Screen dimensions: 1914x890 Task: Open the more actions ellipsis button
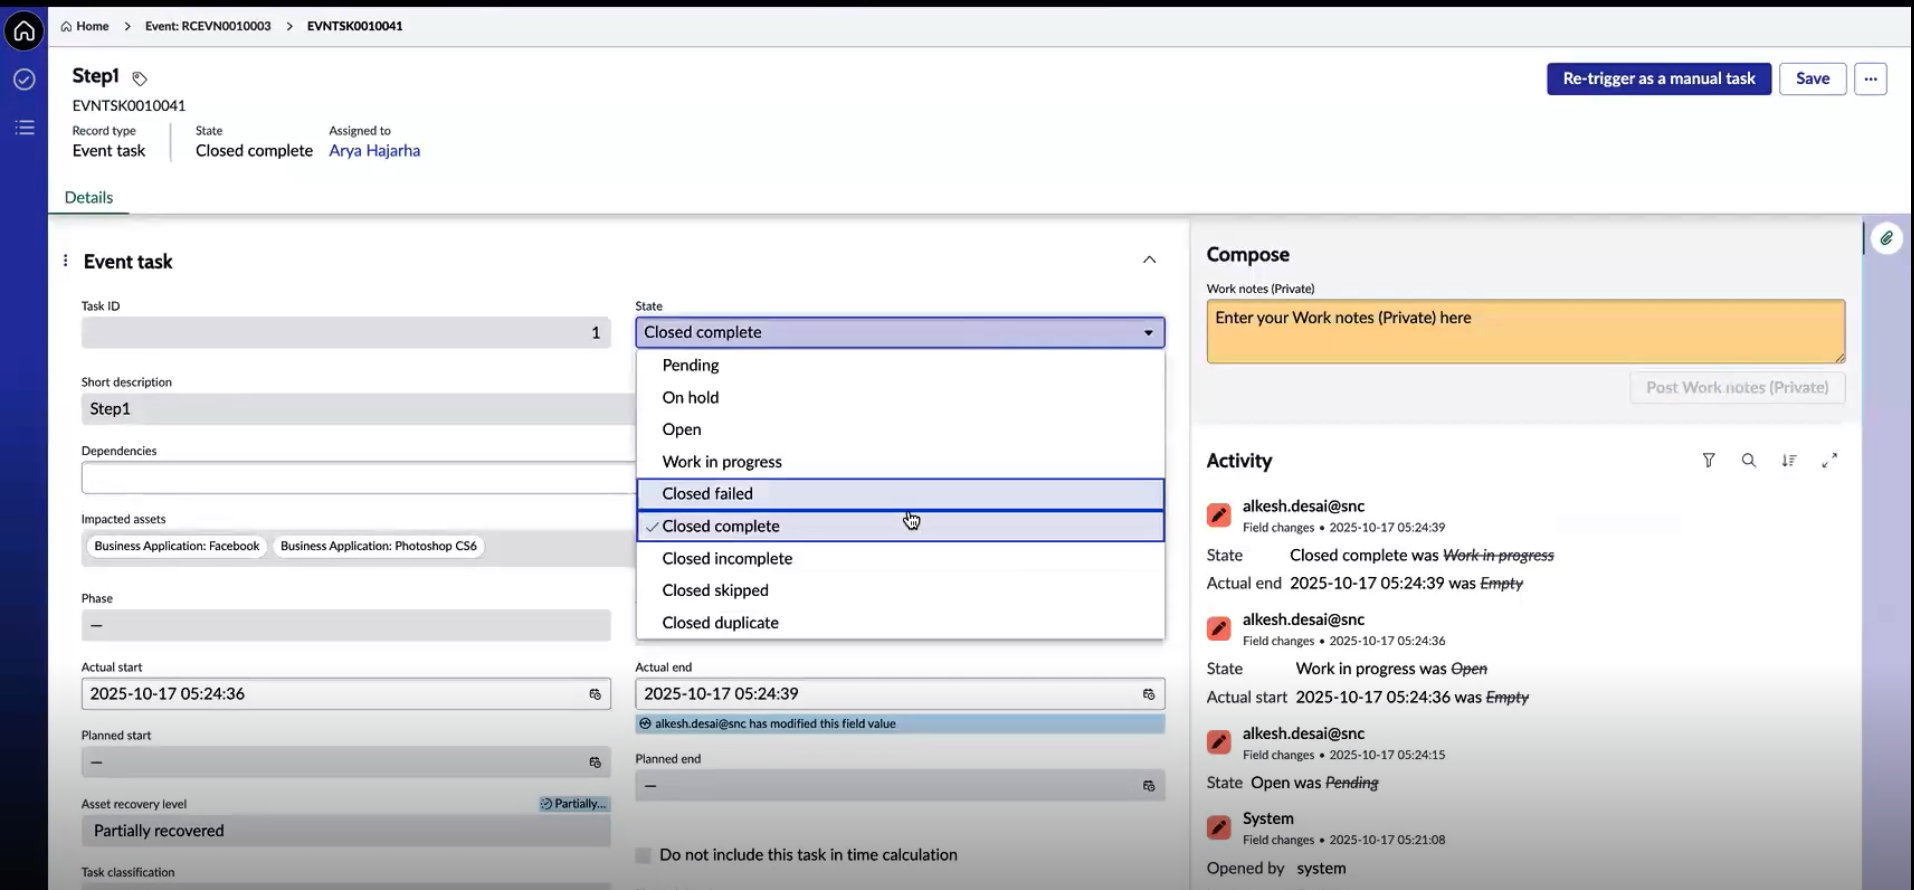coord(1870,79)
